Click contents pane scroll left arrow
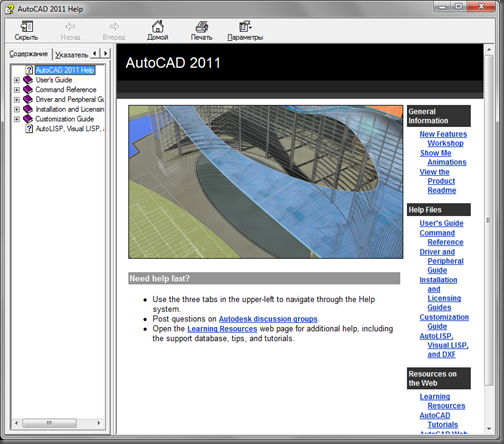The width and height of the screenshot is (504, 444). pos(17,423)
